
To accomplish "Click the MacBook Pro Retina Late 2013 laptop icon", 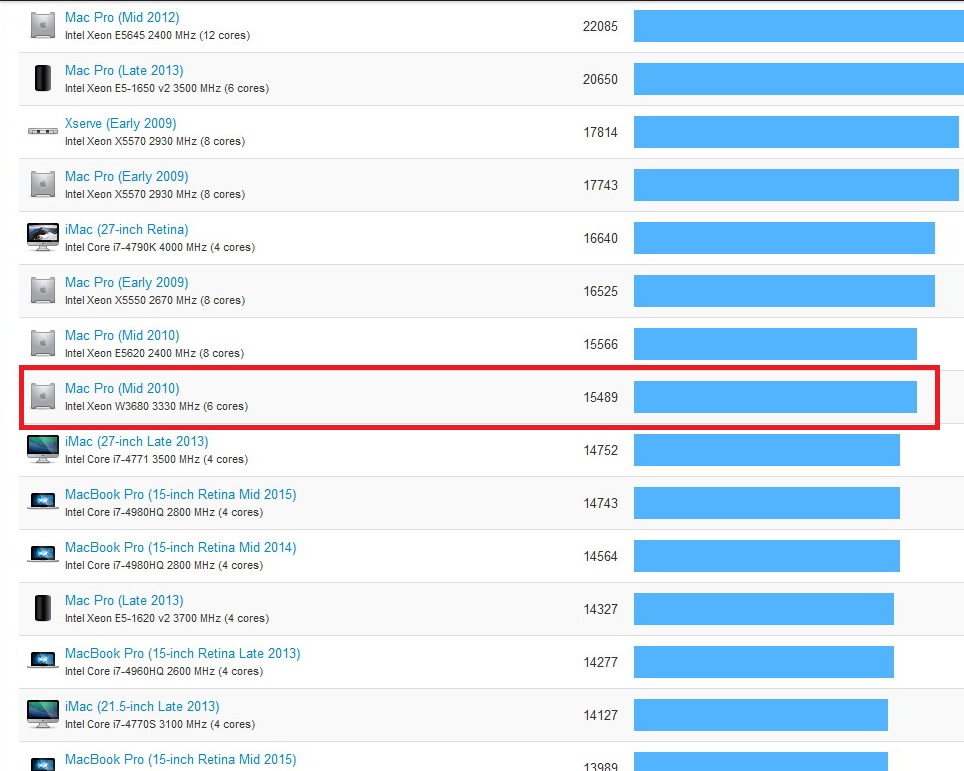I will (43, 660).
